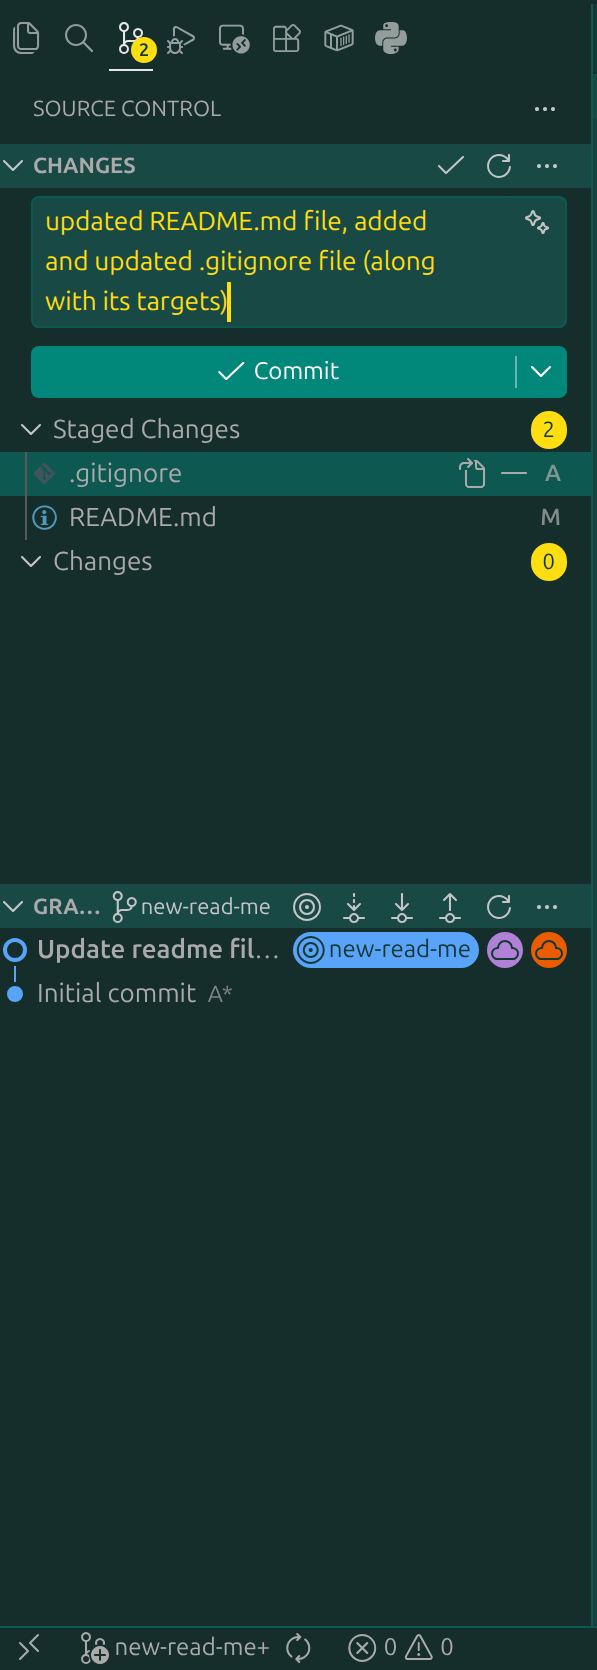Click the Push icon in the Graph toolbar
Screen dimensions: 597x1670
449,907
